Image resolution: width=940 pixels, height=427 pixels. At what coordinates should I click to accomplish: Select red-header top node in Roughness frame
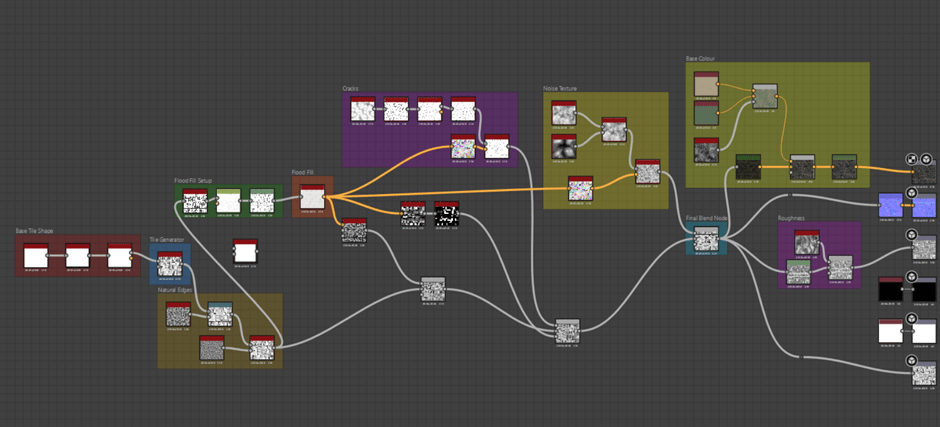807,243
